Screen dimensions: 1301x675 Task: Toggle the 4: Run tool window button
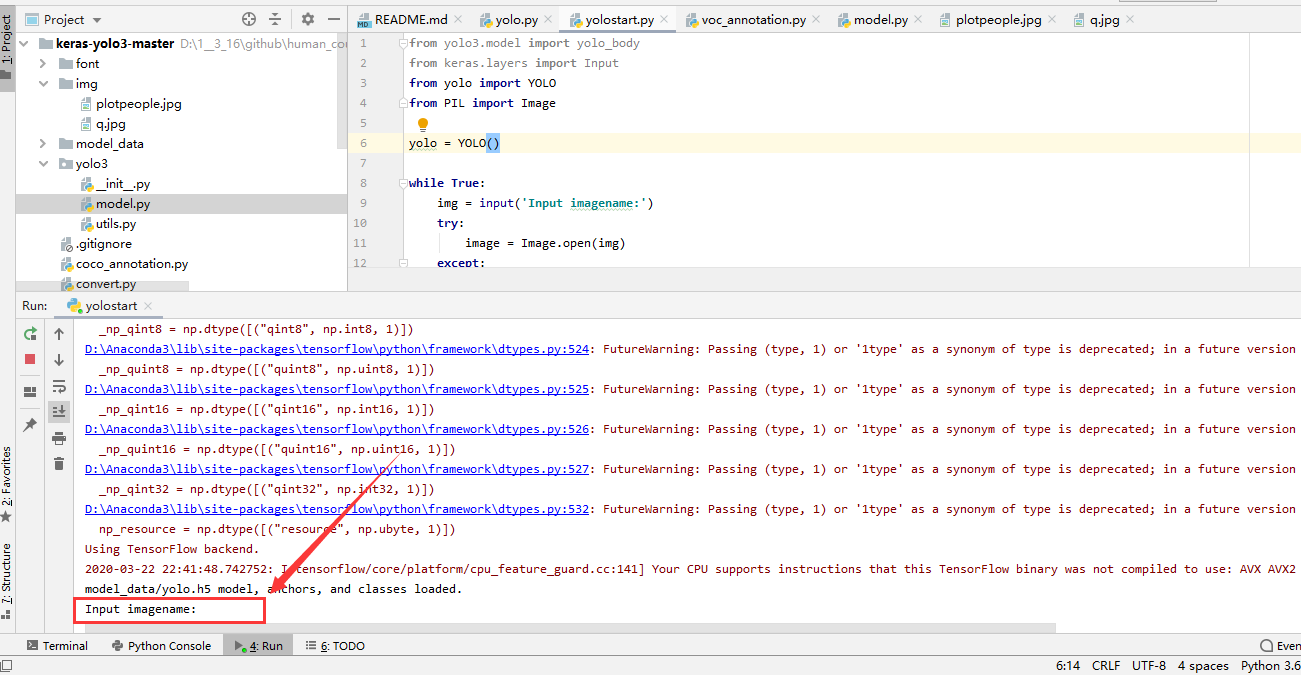258,646
